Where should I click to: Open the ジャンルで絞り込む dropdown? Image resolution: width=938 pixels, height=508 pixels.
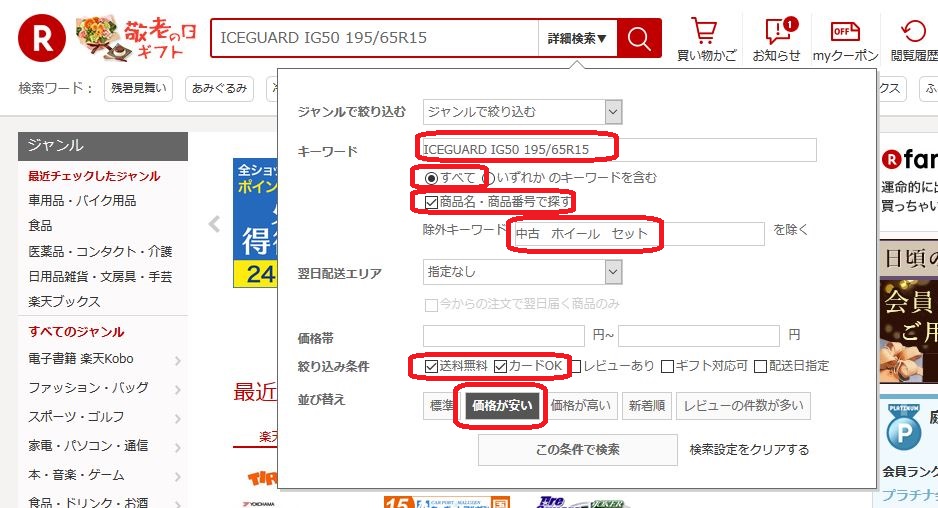[x=522, y=112]
